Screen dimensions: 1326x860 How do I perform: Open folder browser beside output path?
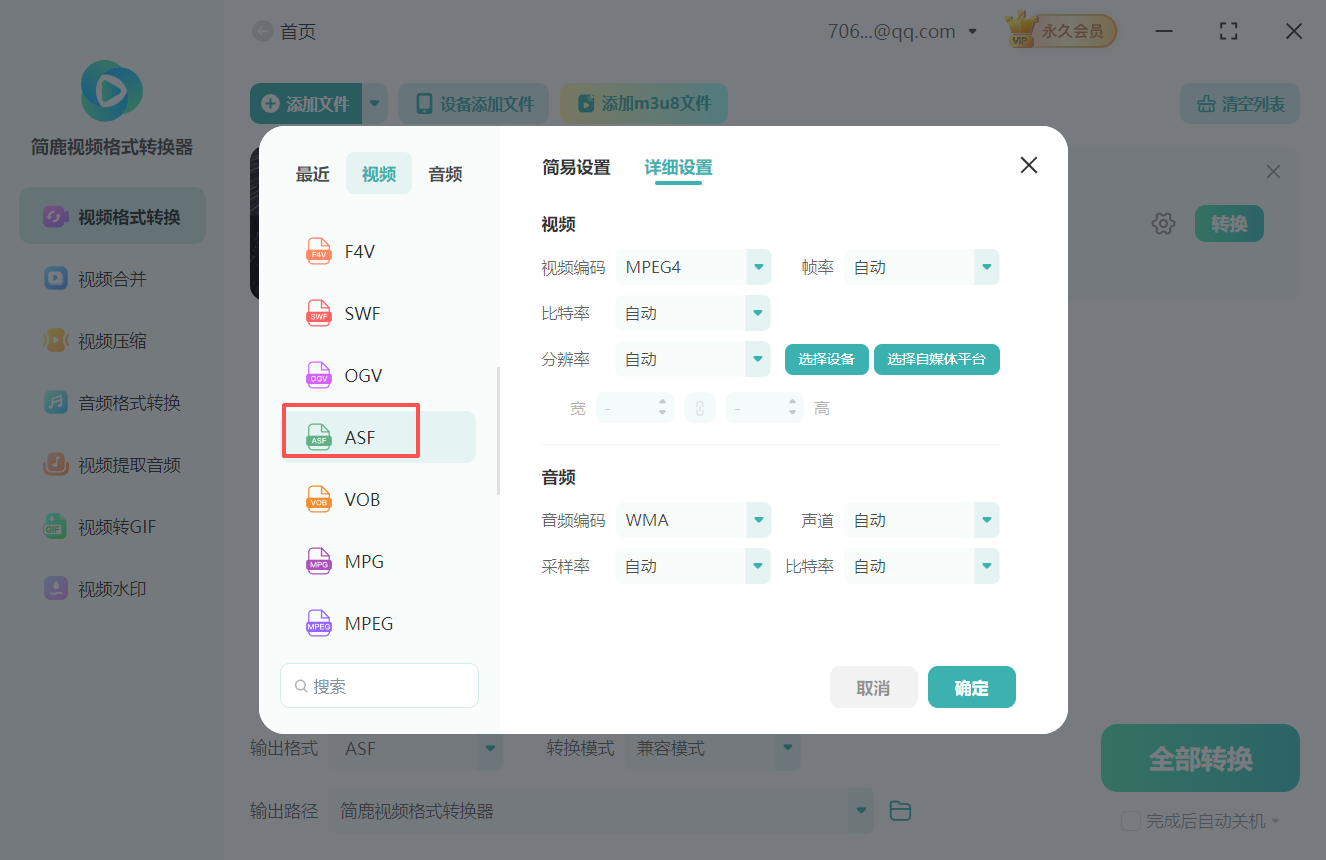(899, 810)
